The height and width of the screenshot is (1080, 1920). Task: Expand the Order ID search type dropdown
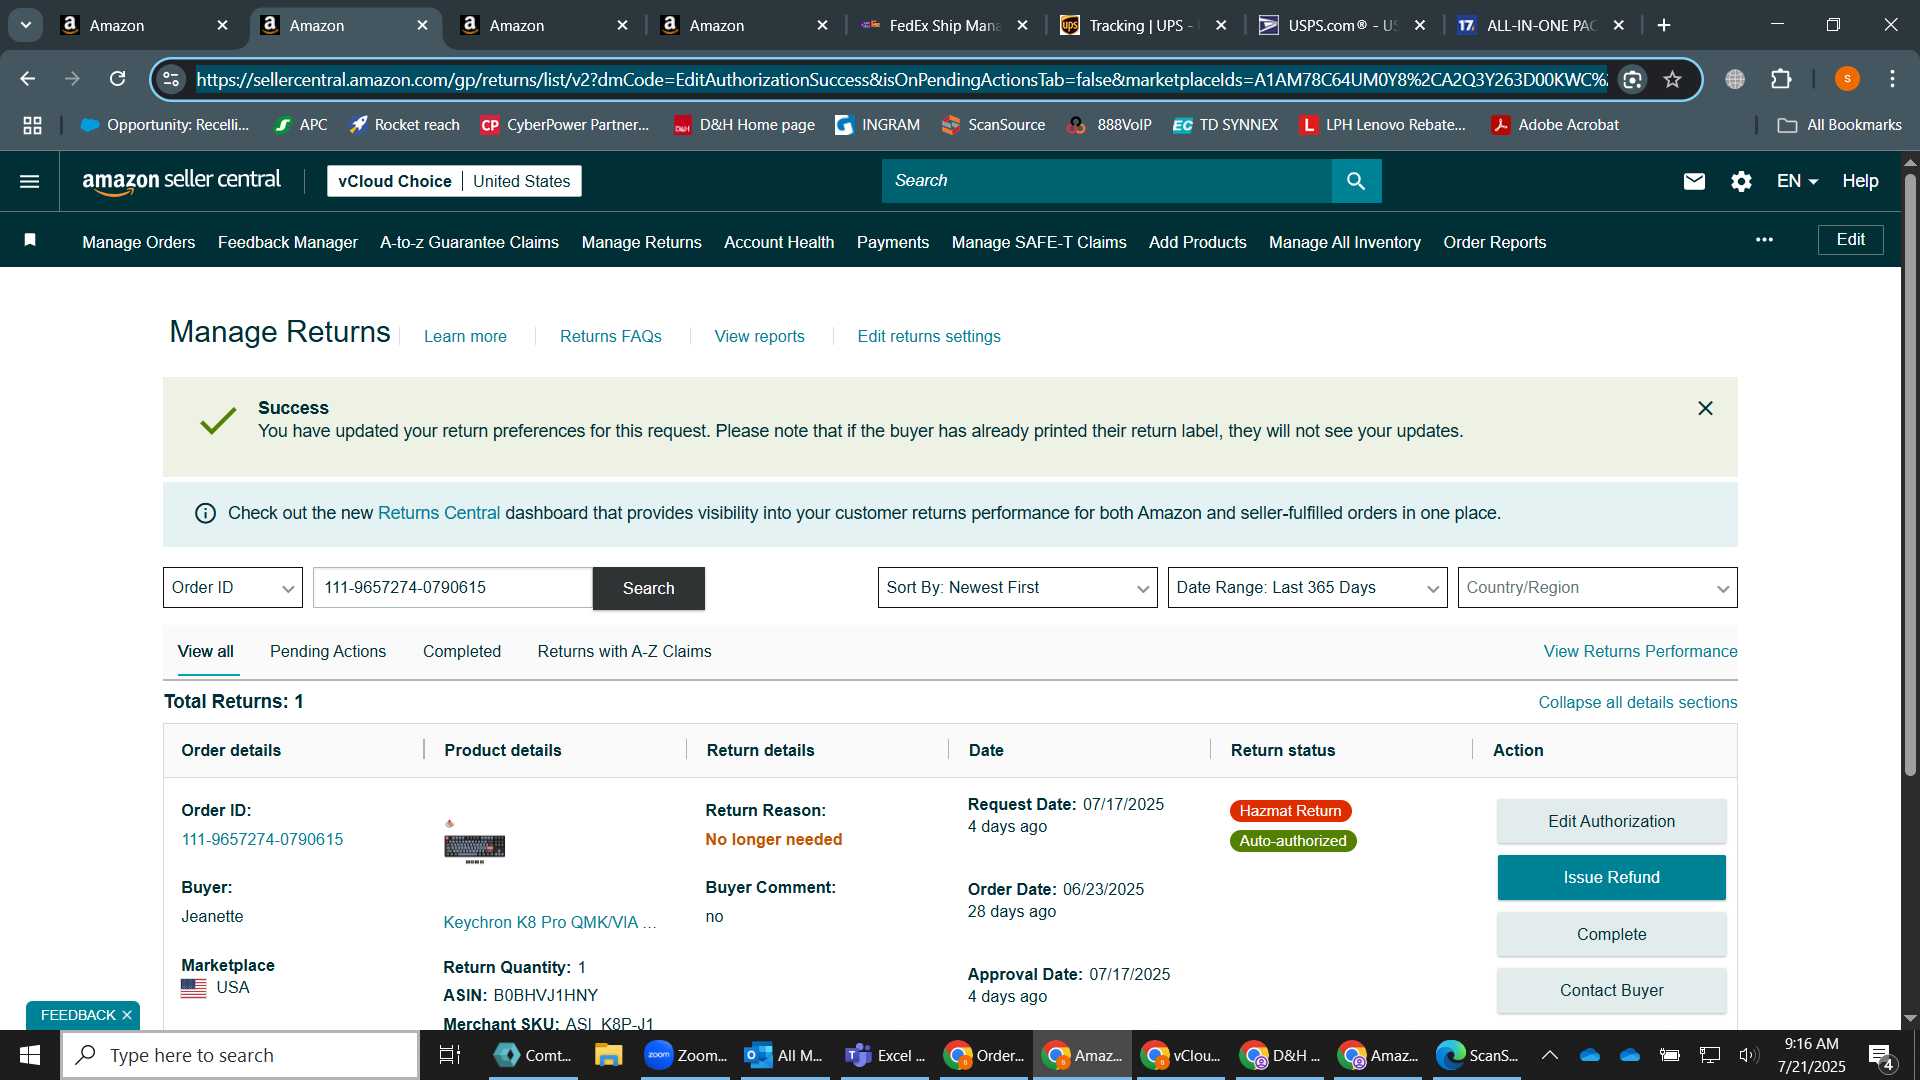pos(233,588)
